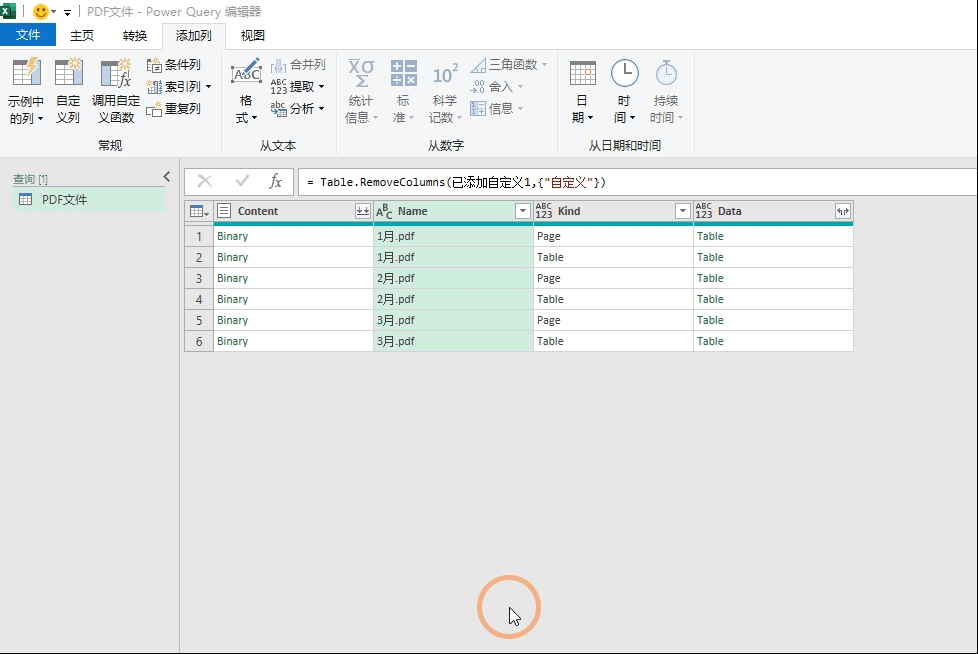Select Add Column (添加列) tab

[193, 36]
